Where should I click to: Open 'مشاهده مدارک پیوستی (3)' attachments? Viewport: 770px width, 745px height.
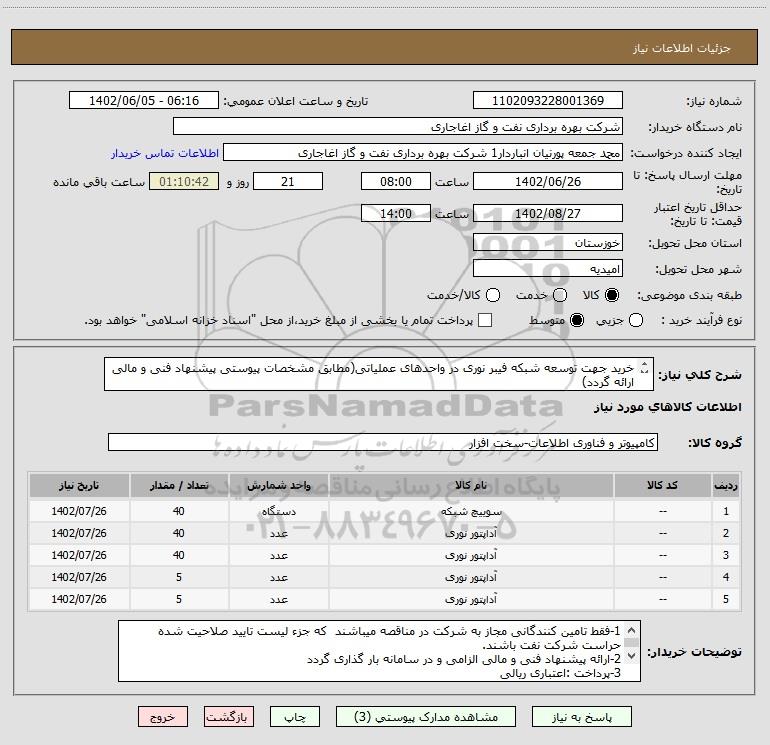pos(426,717)
